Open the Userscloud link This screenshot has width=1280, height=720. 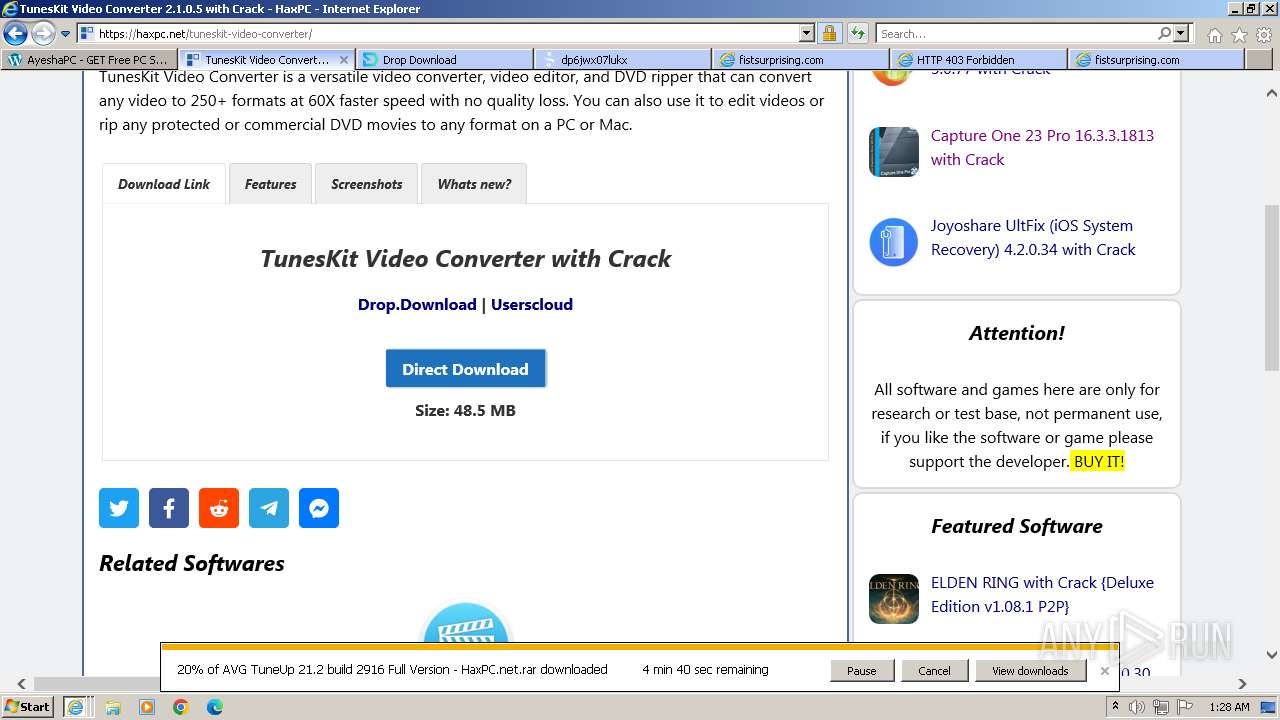coord(532,304)
